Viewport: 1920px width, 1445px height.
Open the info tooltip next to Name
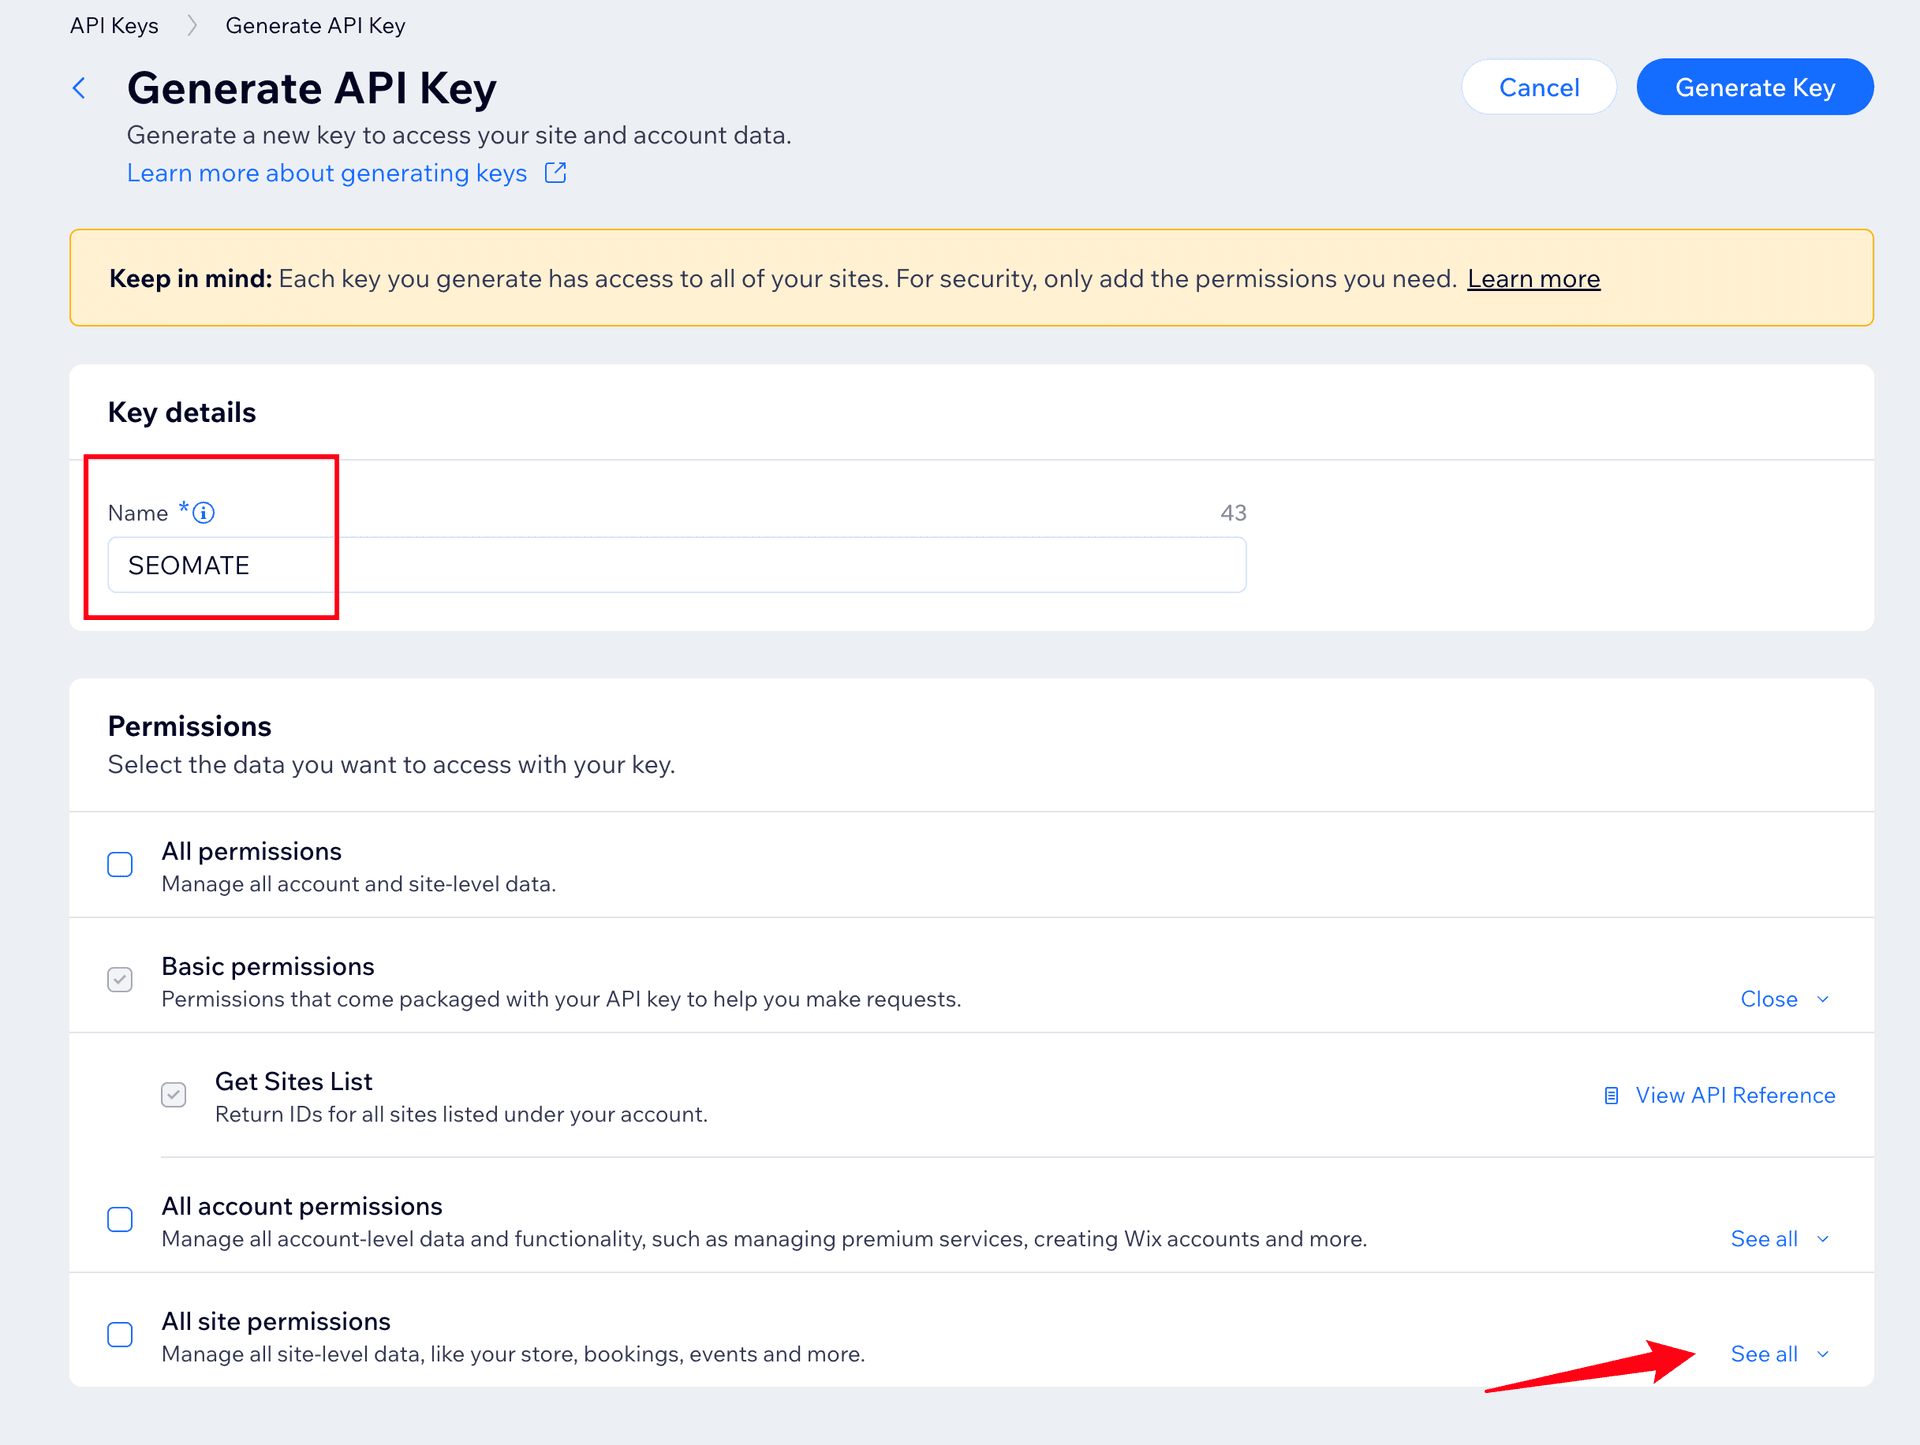[204, 512]
